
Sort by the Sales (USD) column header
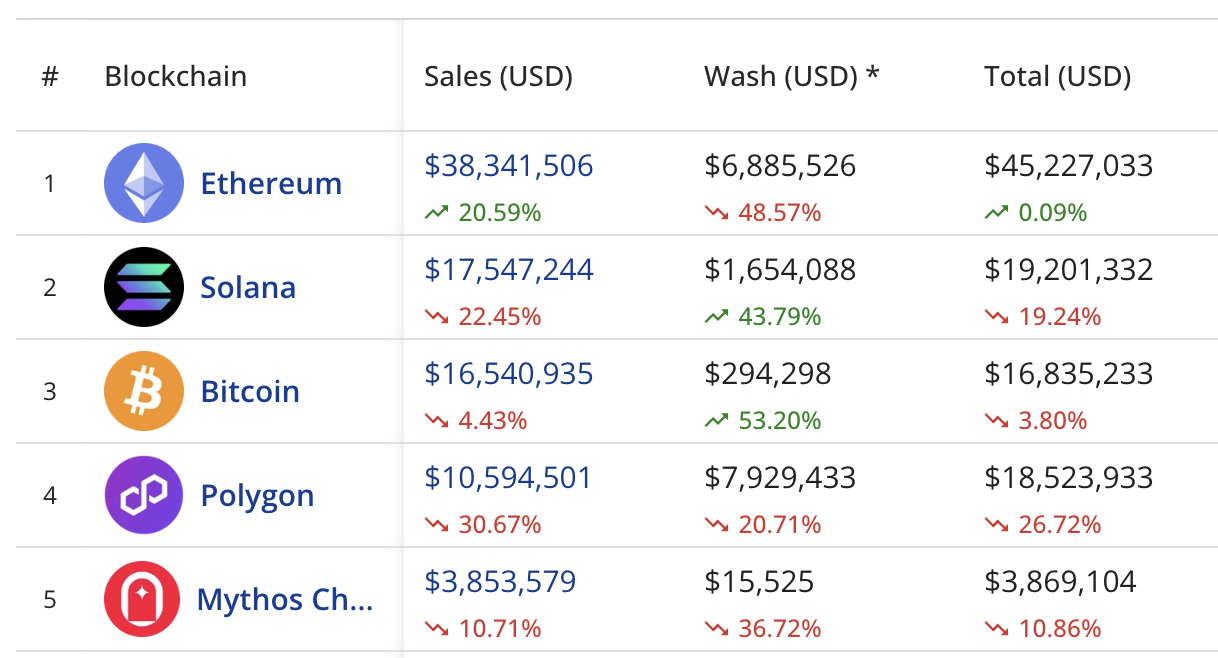(498, 77)
